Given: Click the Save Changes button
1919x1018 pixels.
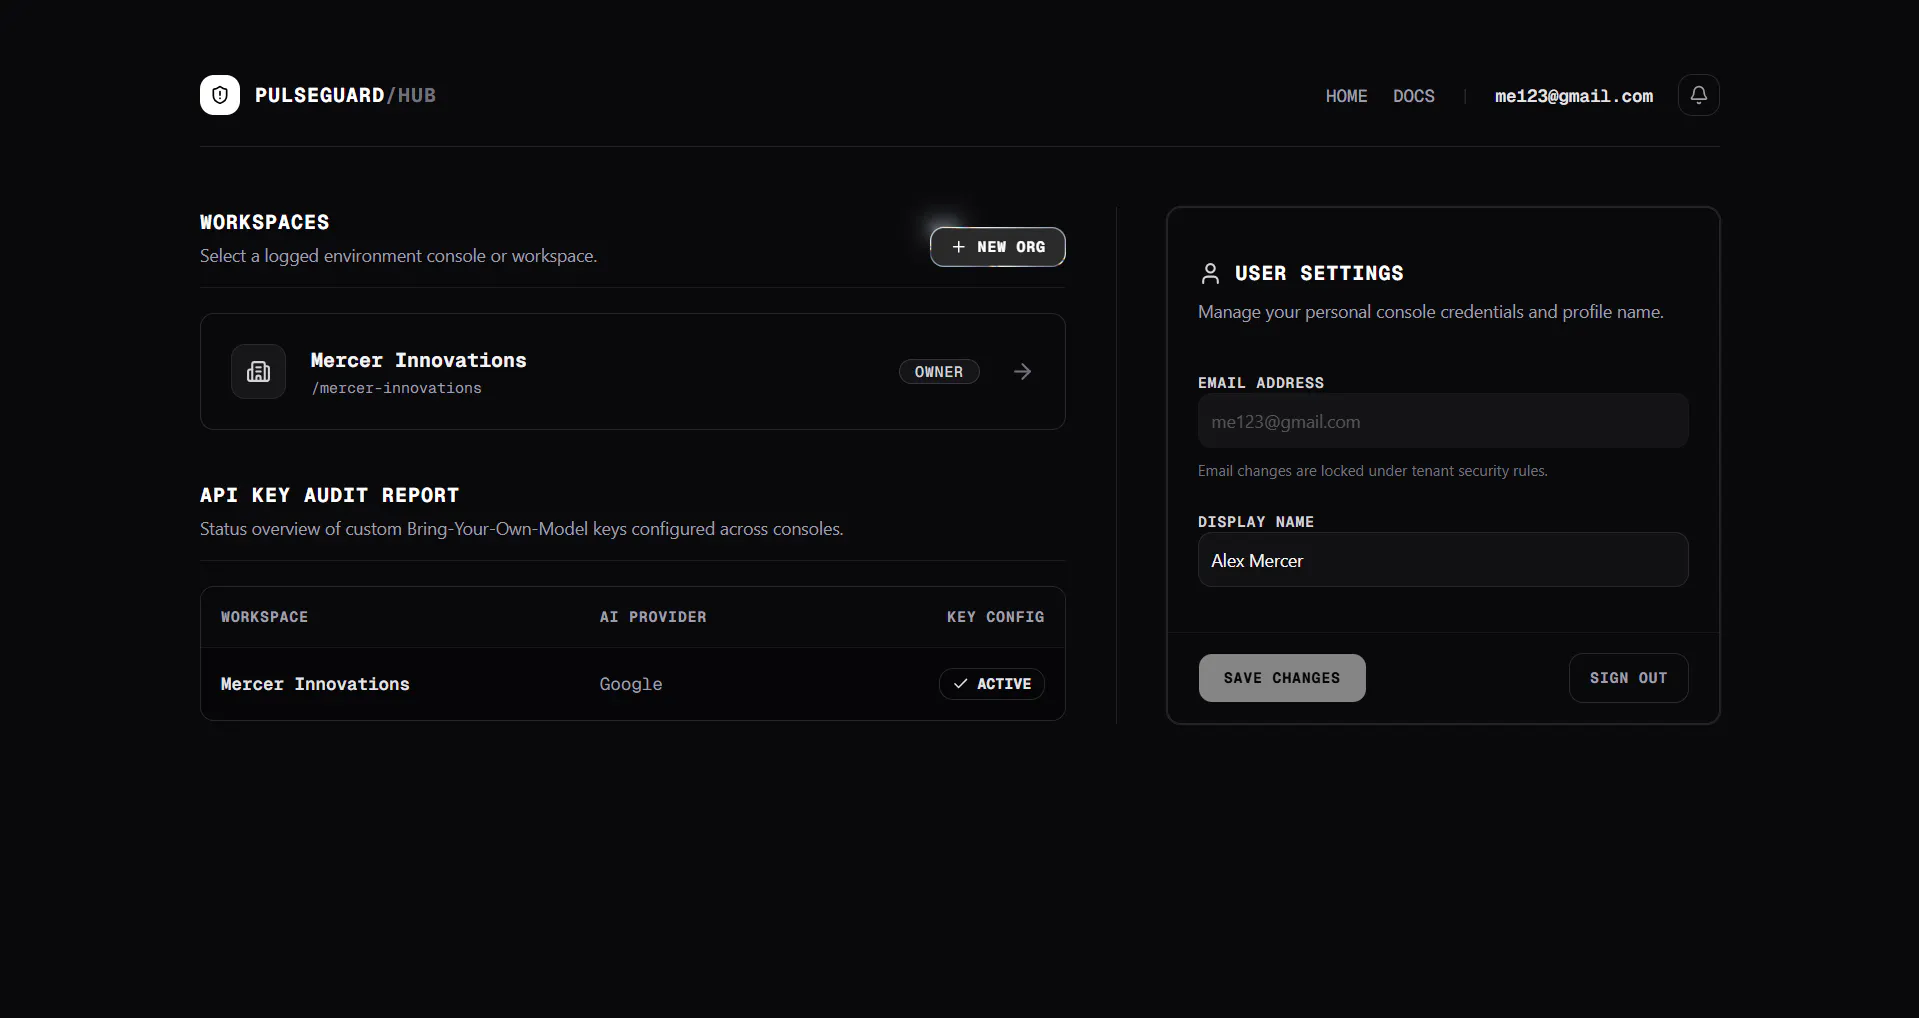Looking at the screenshot, I should coord(1282,678).
